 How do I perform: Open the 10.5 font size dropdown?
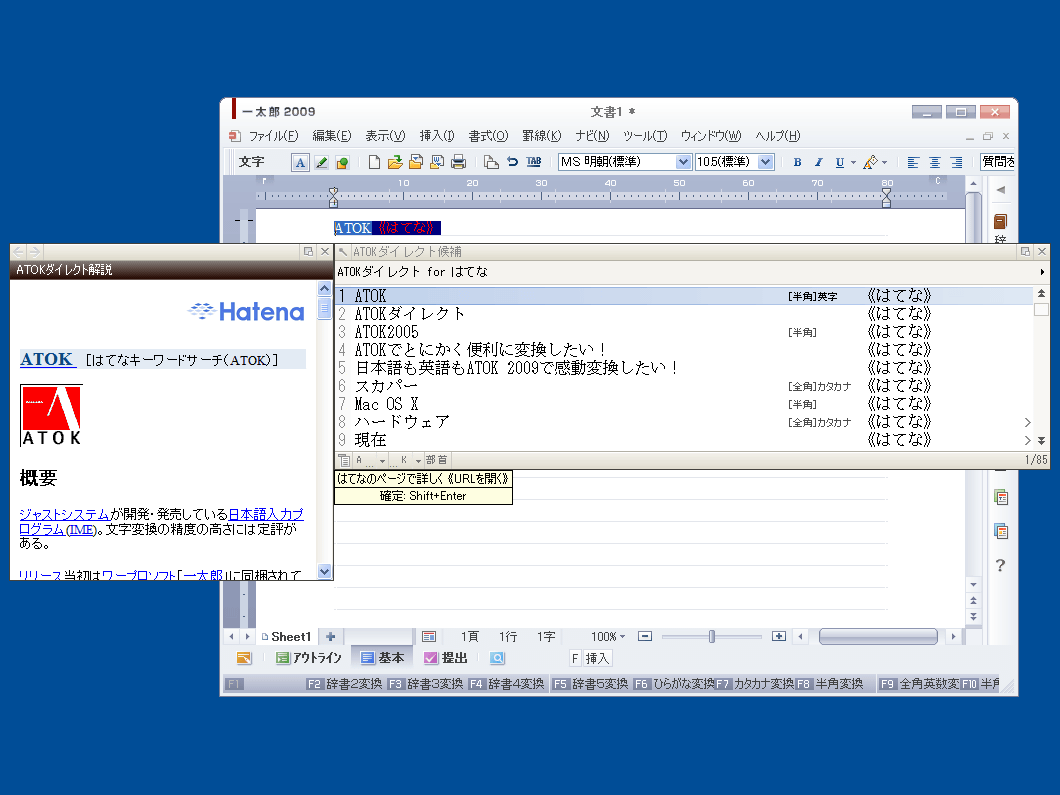tap(765, 162)
